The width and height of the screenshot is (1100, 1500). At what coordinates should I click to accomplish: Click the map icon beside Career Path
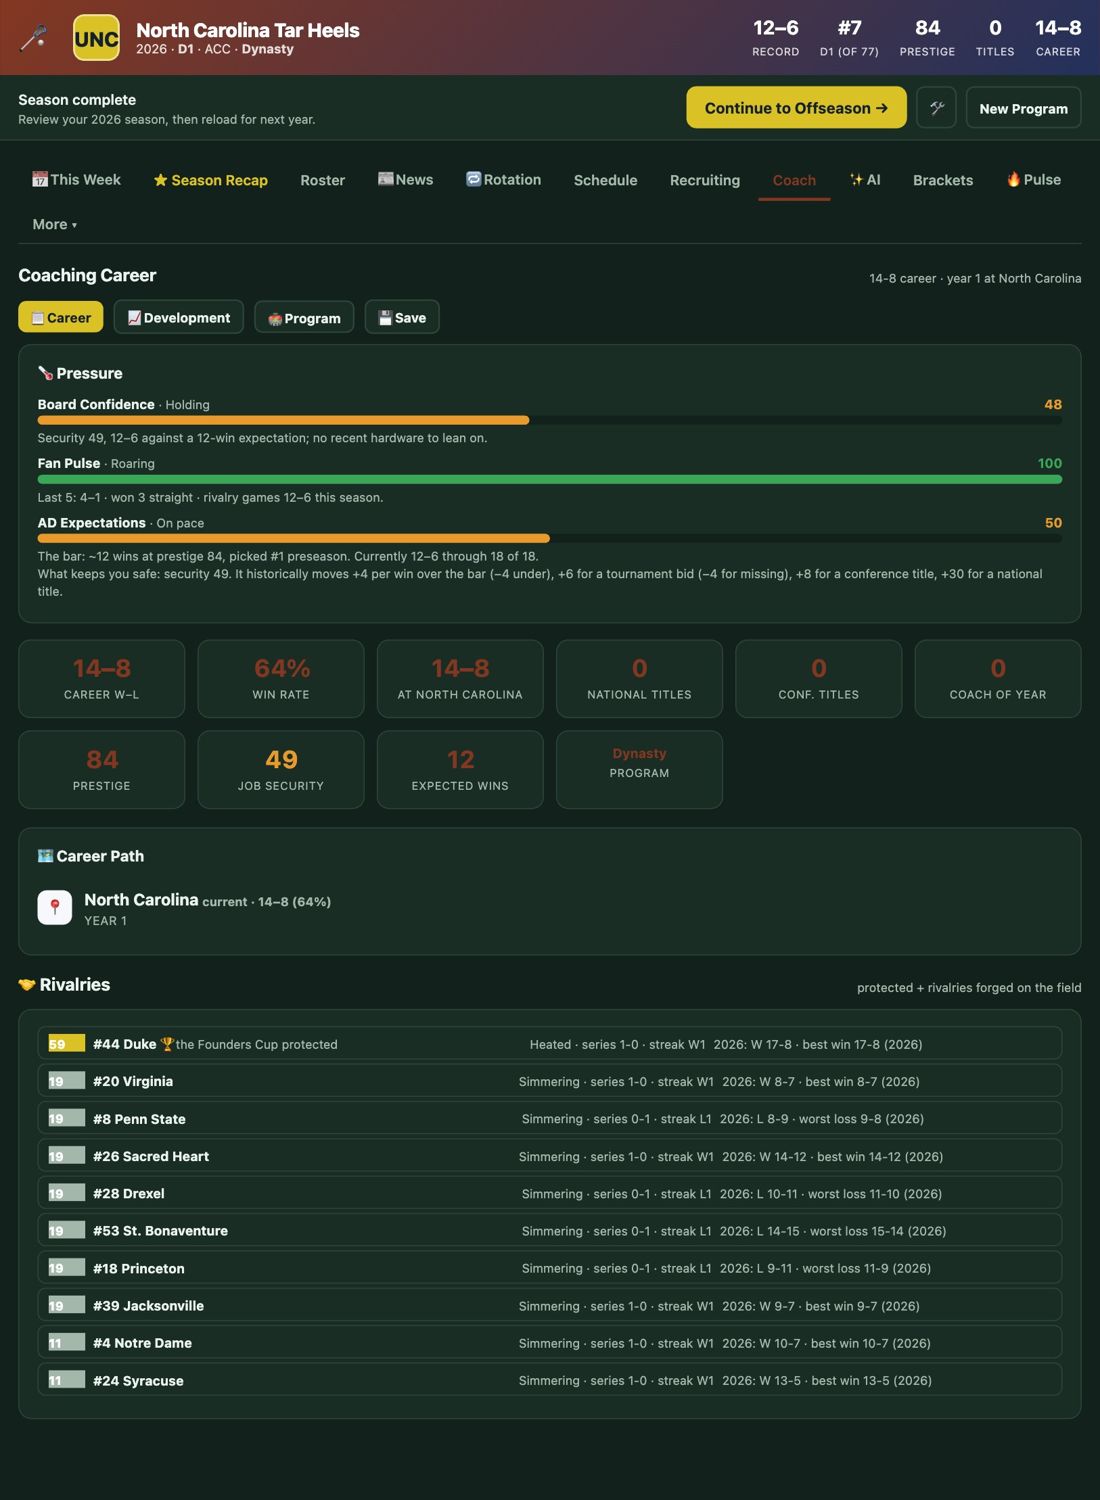pyautogui.click(x=45, y=856)
